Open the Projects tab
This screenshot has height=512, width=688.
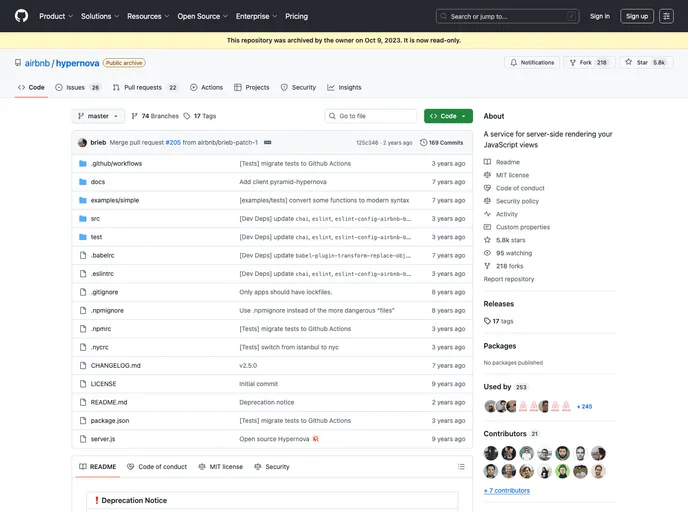point(252,88)
